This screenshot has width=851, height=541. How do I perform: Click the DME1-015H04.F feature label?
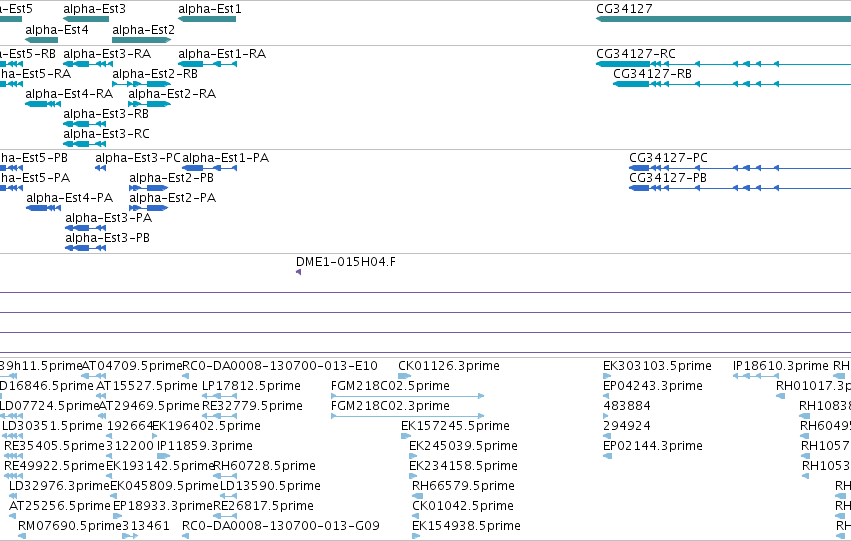[x=346, y=262]
